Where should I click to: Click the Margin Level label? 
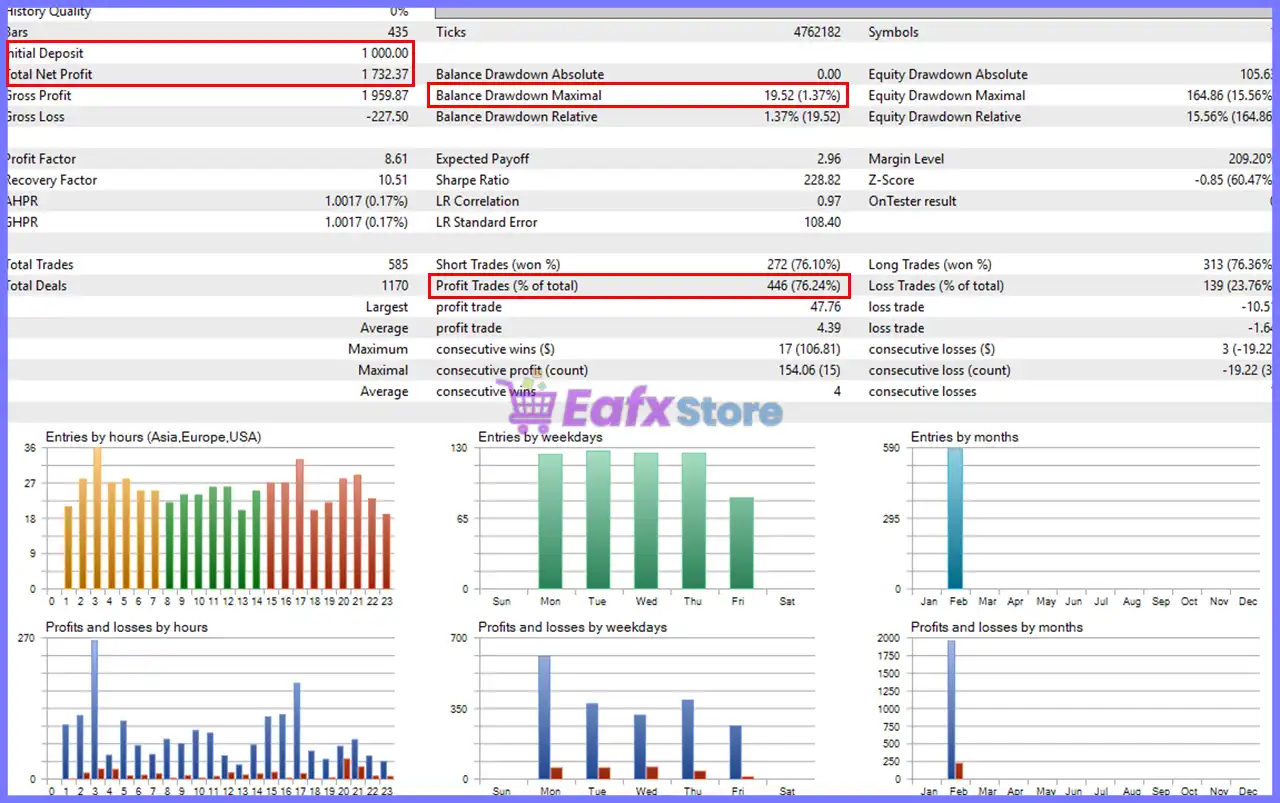(x=906, y=159)
